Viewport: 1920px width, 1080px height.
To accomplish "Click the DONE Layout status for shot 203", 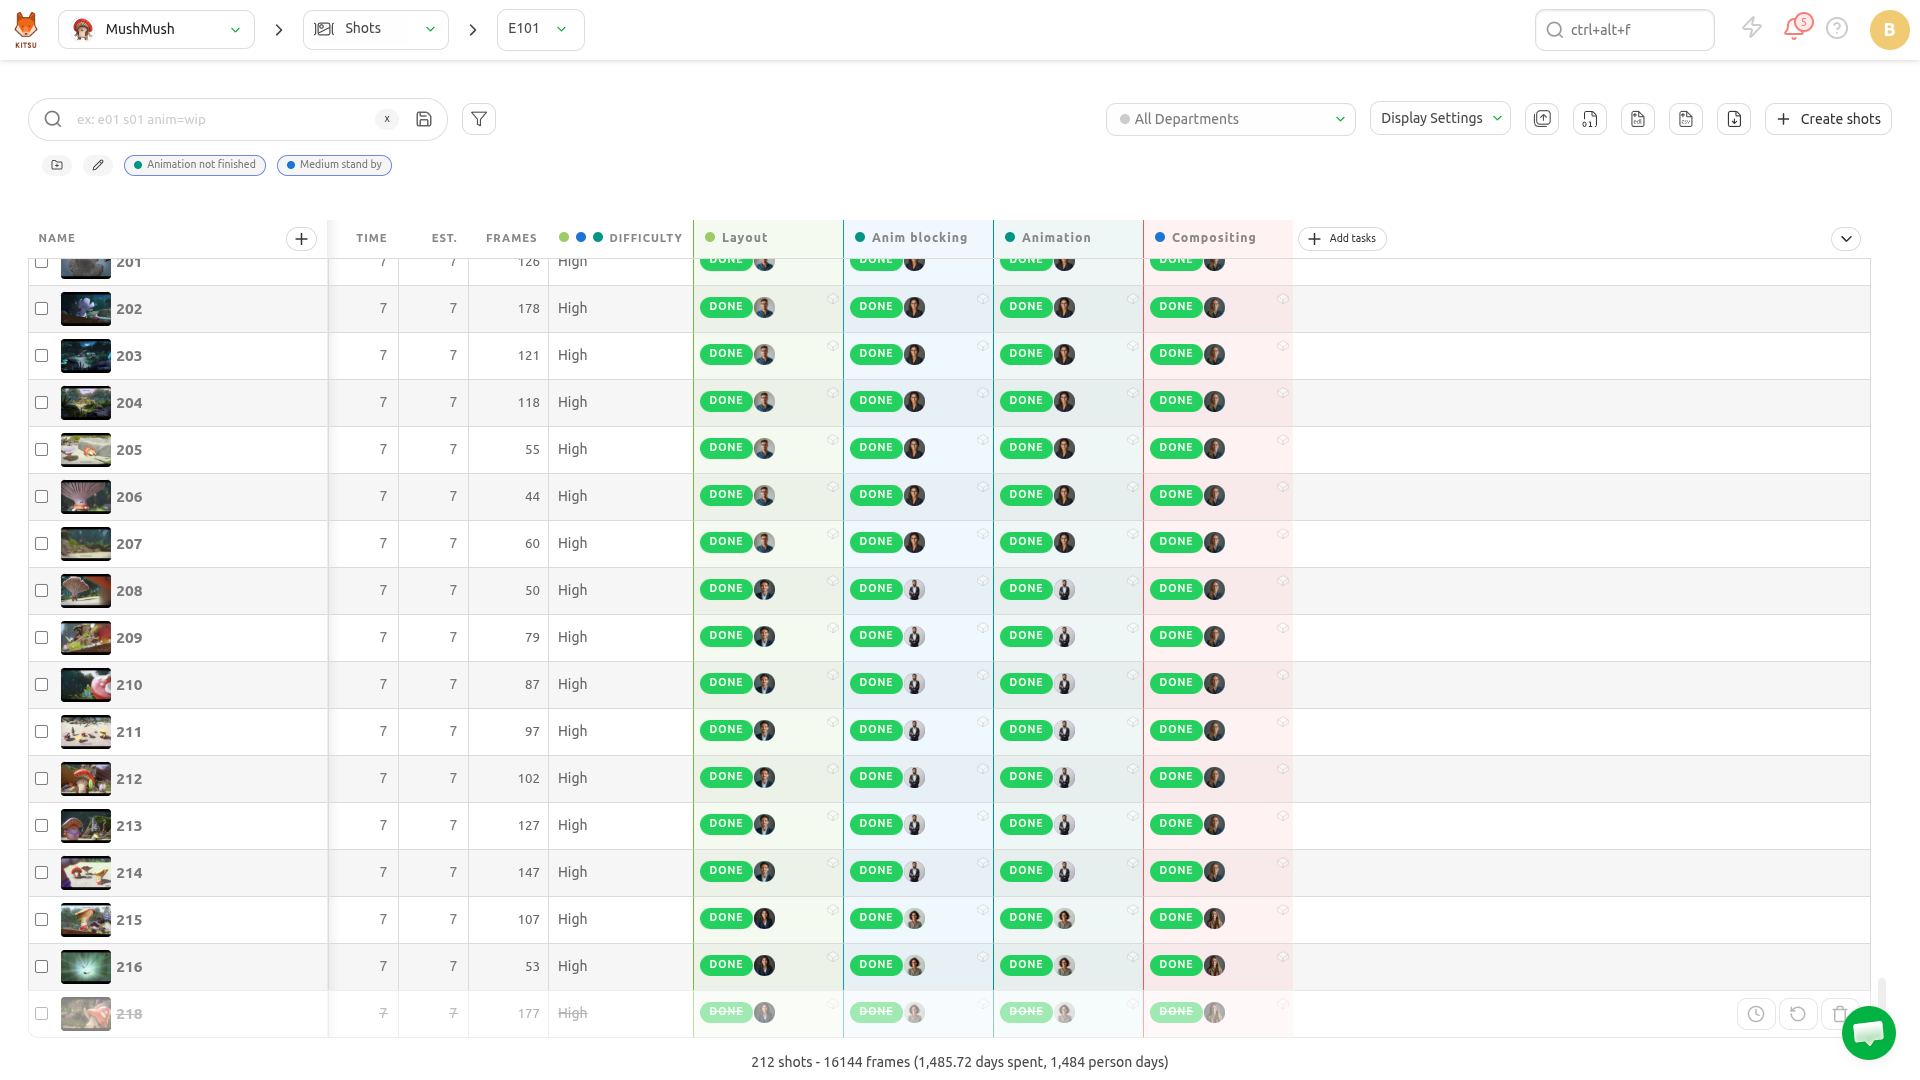I will (726, 354).
